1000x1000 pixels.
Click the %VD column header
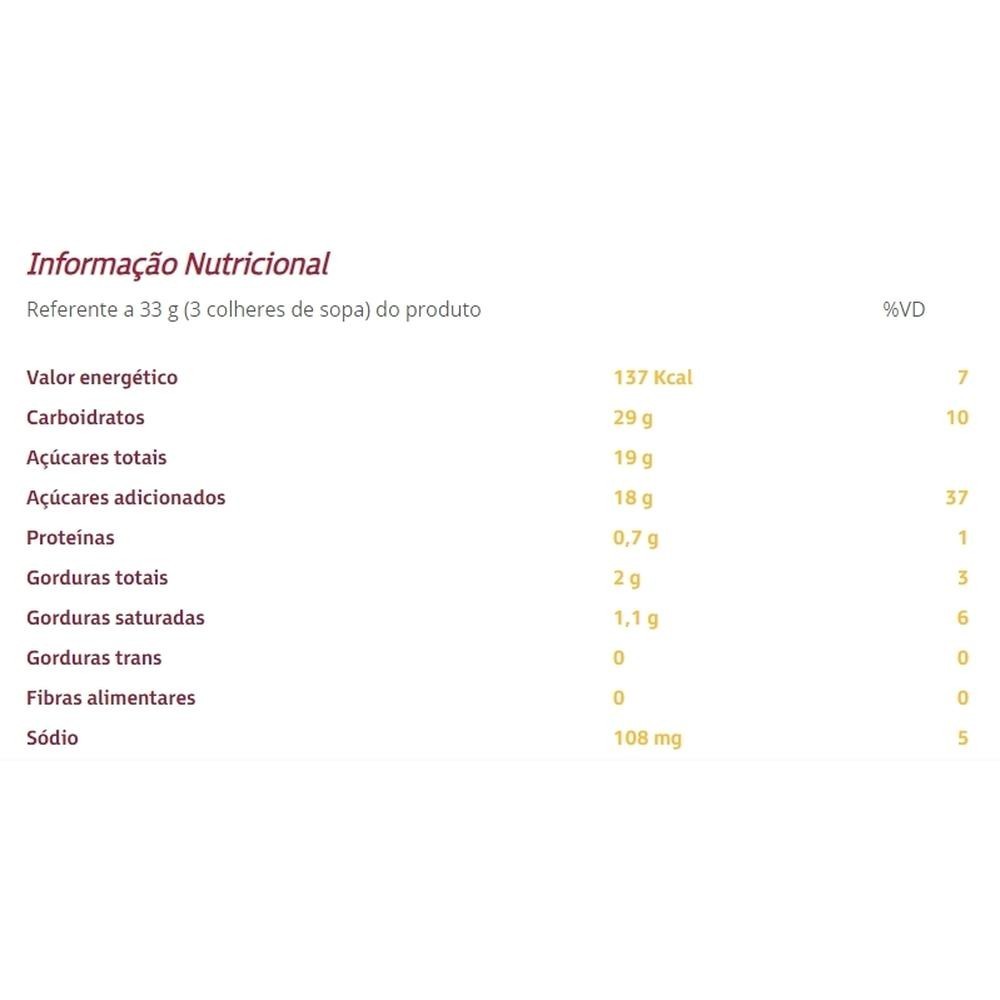pyautogui.click(x=903, y=310)
